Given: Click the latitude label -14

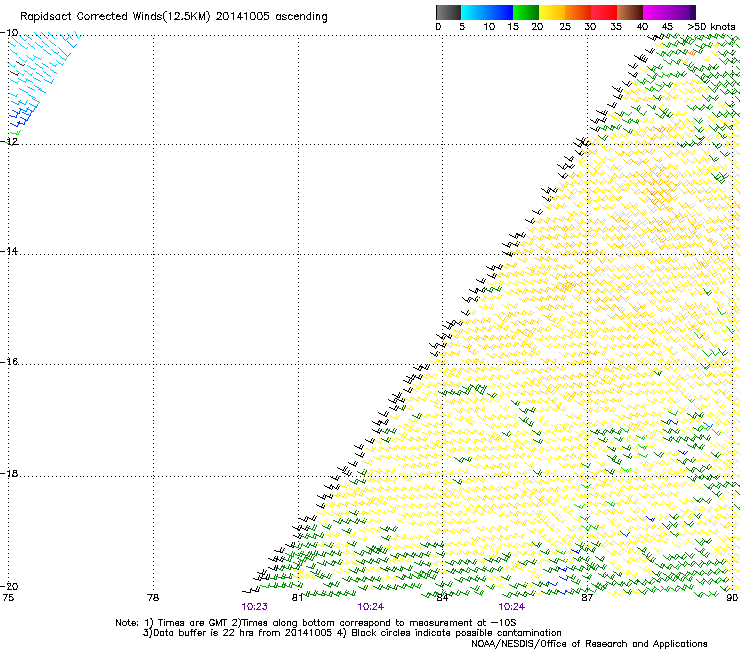Looking at the screenshot, I should (x=9, y=251).
